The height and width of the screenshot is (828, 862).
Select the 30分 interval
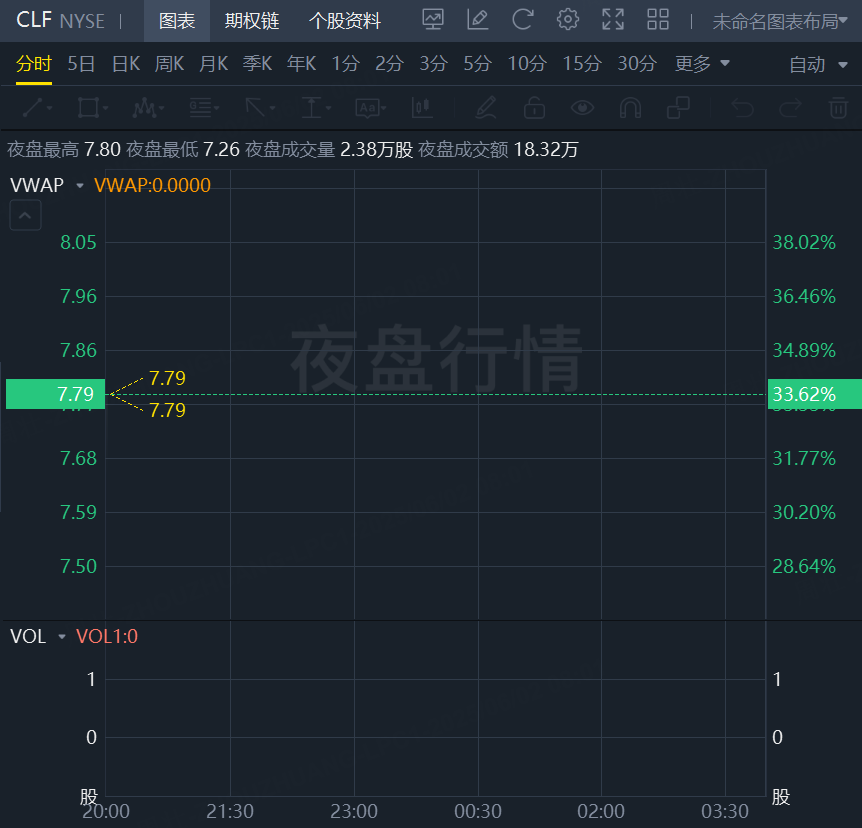pyautogui.click(x=637, y=64)
